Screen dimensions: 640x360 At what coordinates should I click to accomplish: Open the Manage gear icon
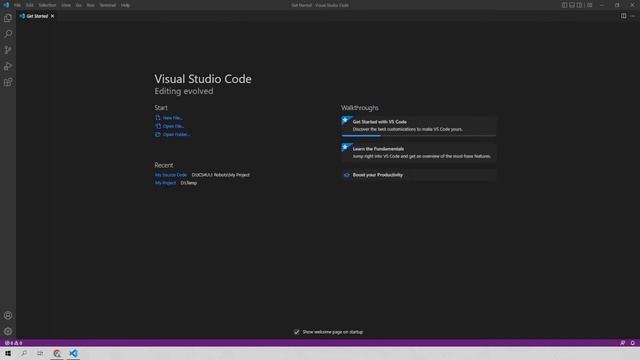click(8, 331)
